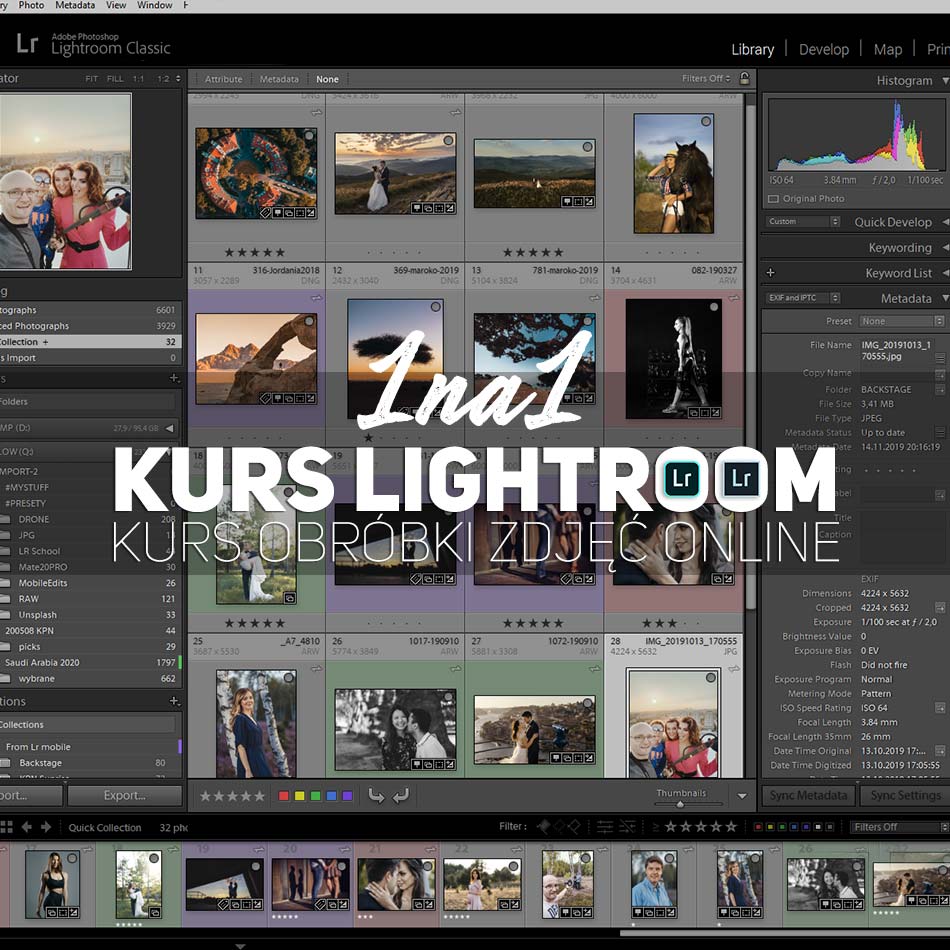This screenshot has height=950, width=950.
Task: Rotate the photo right using the toolbar arrow
Action: pos(401,796)
